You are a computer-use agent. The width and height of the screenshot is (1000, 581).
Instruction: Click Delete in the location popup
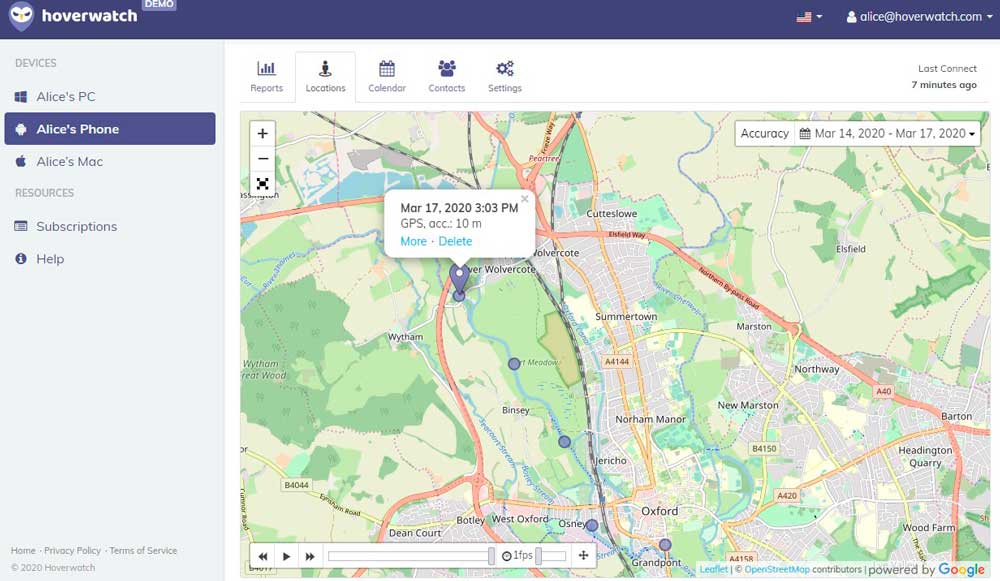pos(455,241)
